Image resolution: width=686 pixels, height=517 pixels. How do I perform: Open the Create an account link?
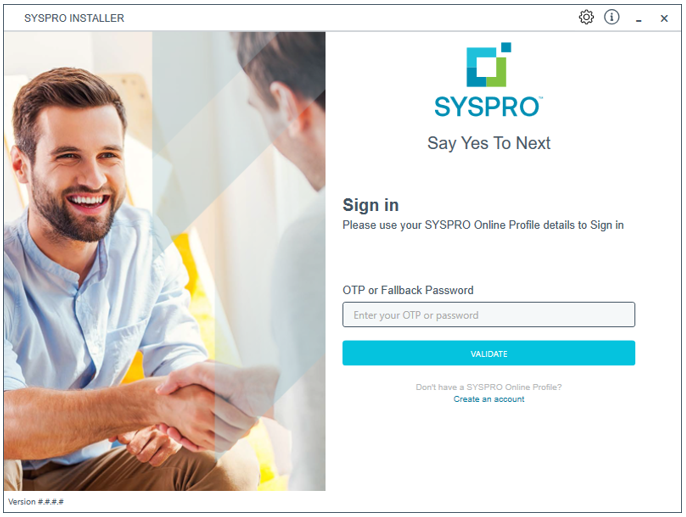(x=489, y=399)
